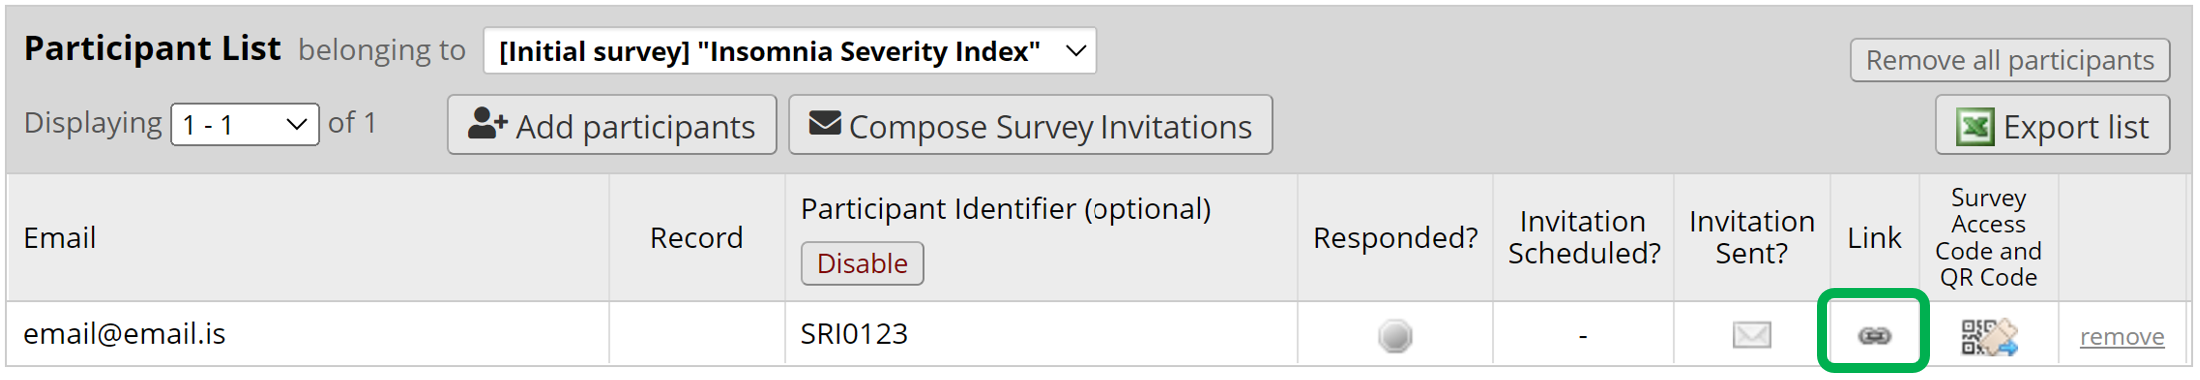
Task: Open the Survey Access Code QR icon
Action: point(1989,337)
